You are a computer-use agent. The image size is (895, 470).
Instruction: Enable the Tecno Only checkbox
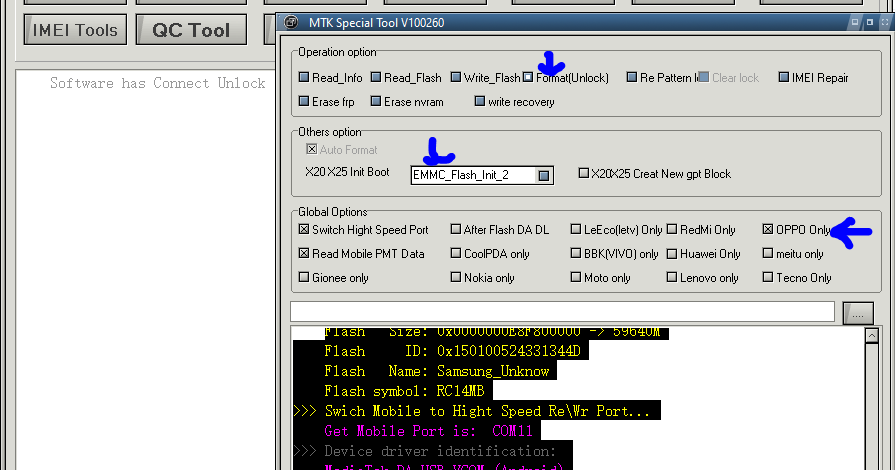pyautogui.click(x=768, y=277)
